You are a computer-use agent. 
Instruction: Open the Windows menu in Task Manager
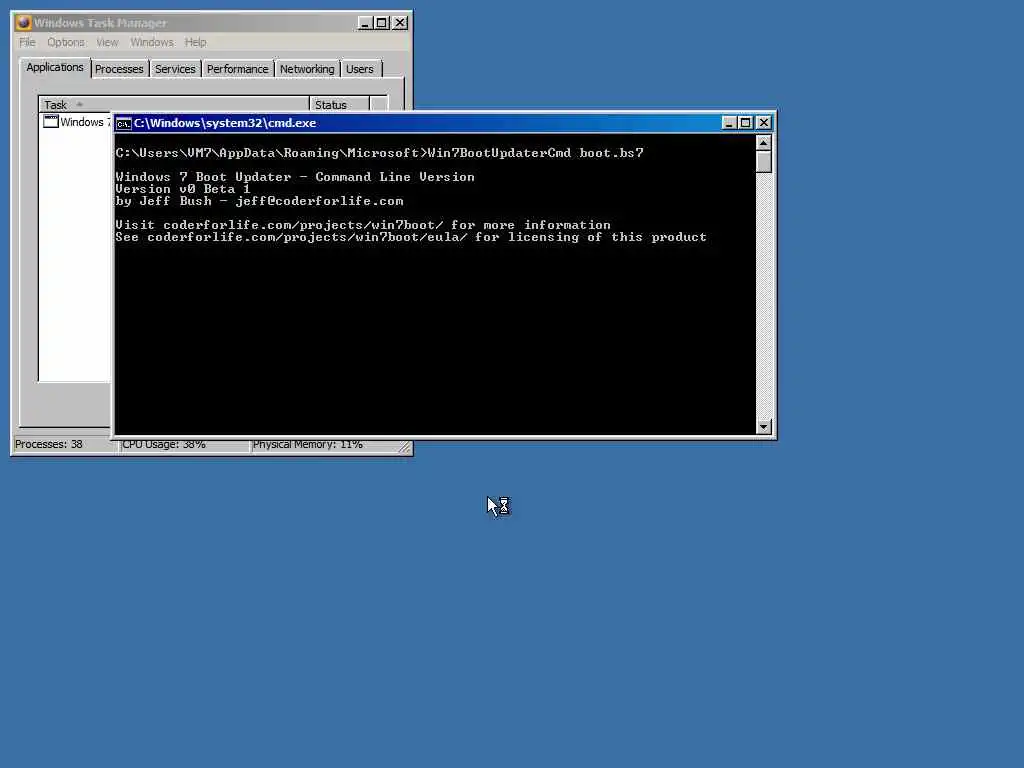(152, 42)
